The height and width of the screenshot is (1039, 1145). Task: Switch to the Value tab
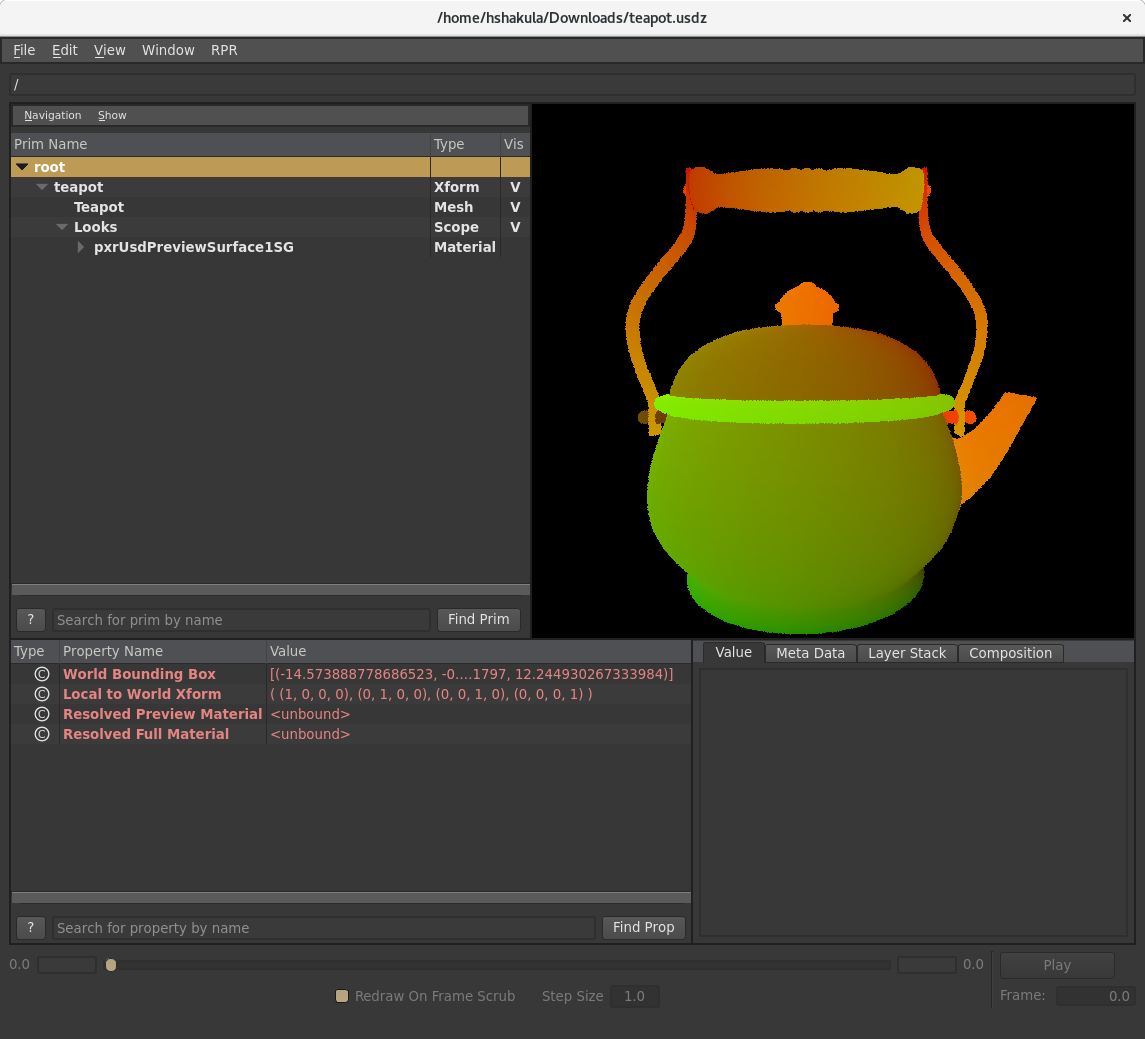pyautogui.click(x=733, y=652)
